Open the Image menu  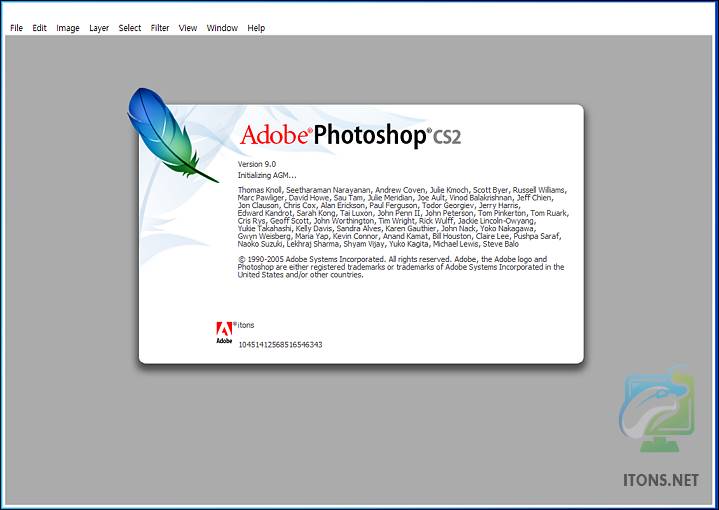click(x=68, y=28)
